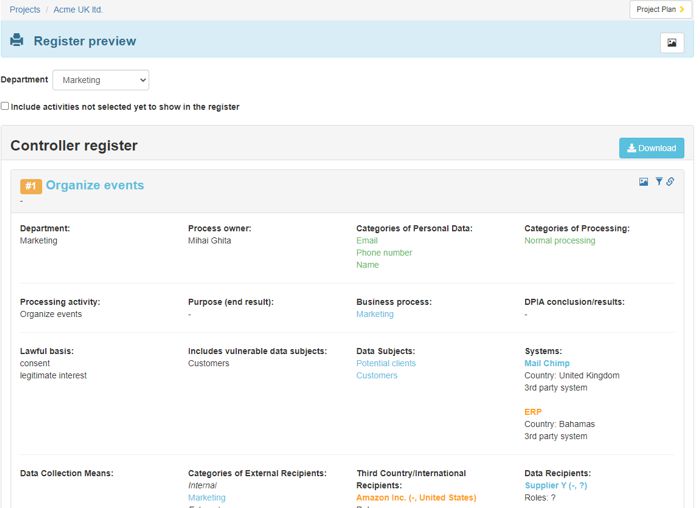
Task: Click the filter icon on Organize events card
Action: click(659, 182)
